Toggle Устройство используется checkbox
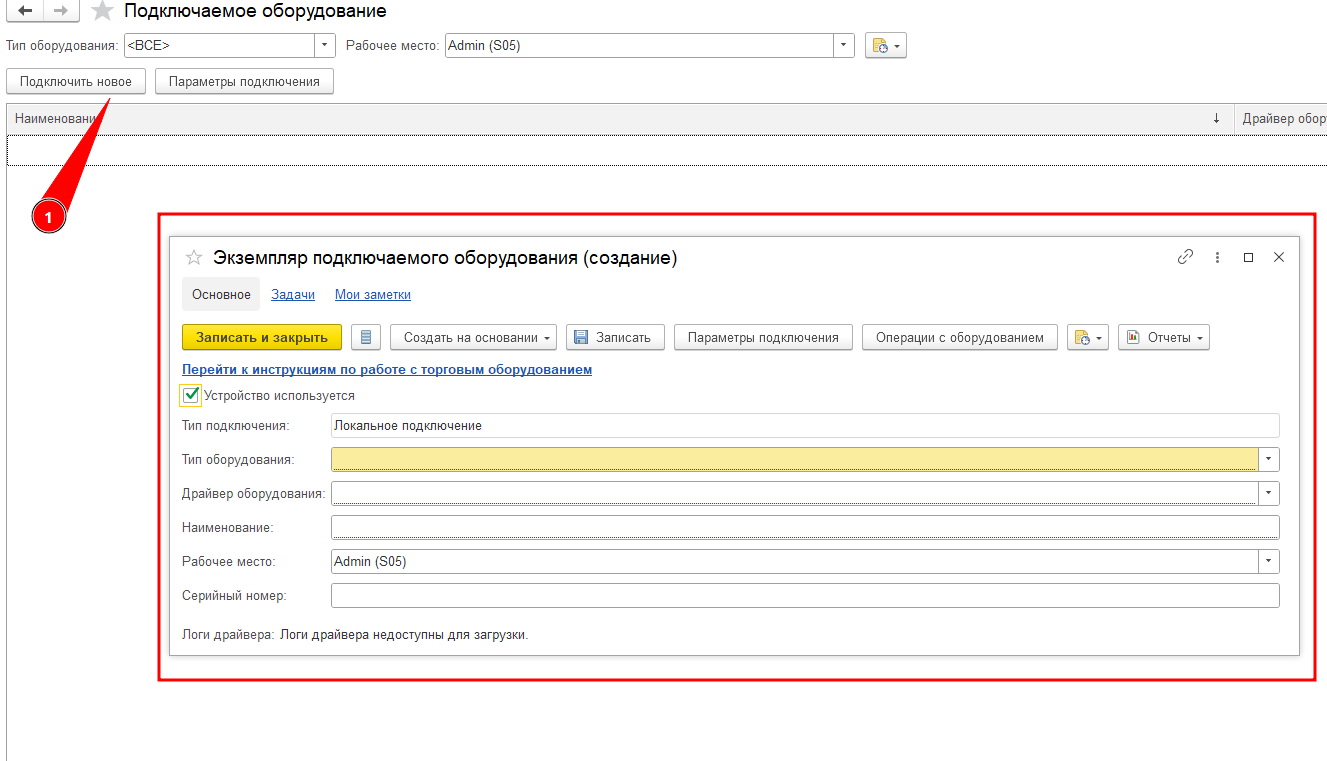The height and width of the screenshot is (761, 1327). (x=191, y=395)
